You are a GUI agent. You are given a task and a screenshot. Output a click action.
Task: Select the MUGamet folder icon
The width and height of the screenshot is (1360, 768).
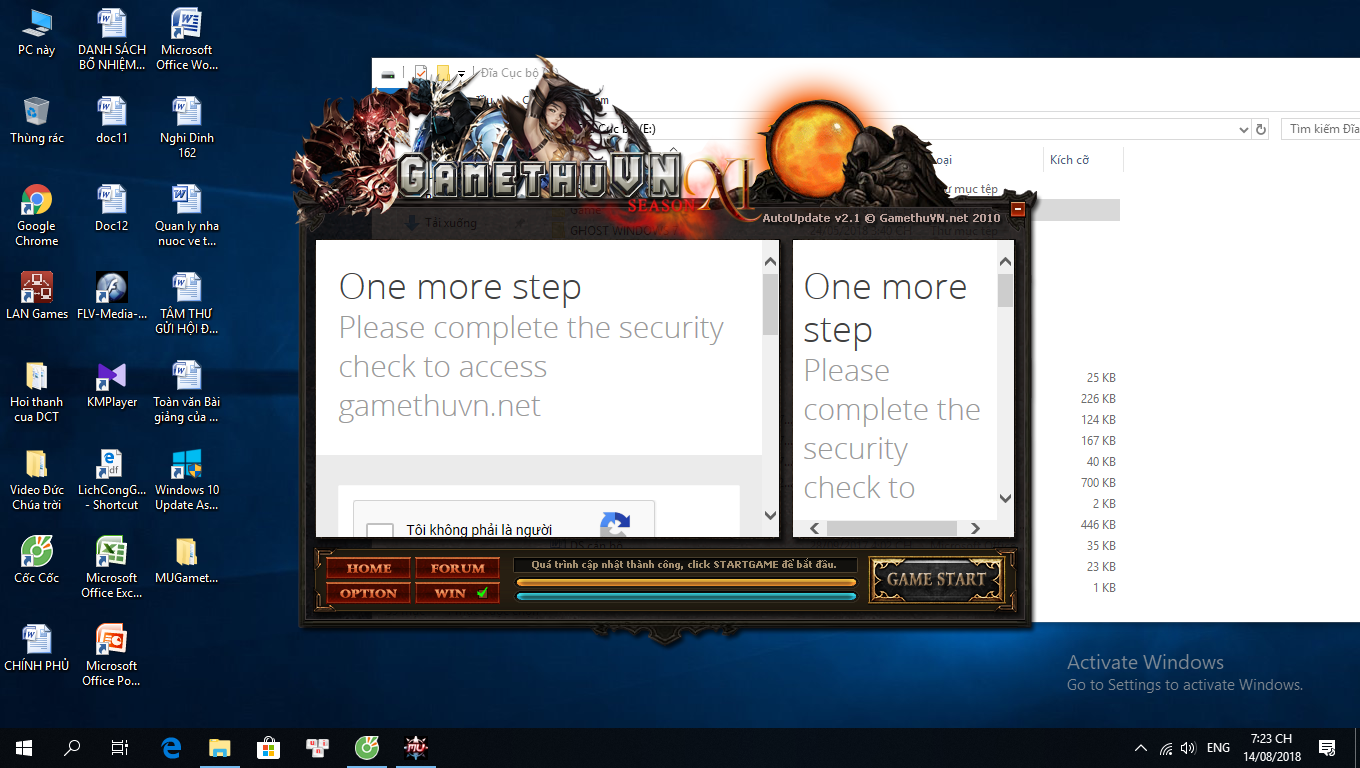pos(186,560)
